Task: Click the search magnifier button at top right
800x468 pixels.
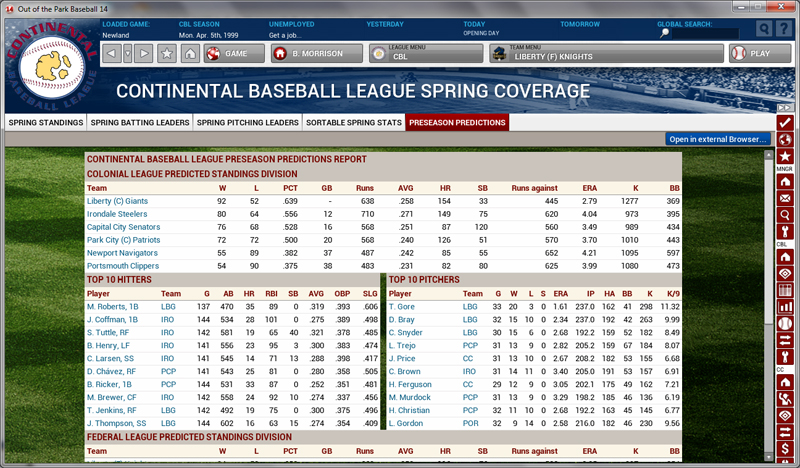Action: [x=765, y=29]
